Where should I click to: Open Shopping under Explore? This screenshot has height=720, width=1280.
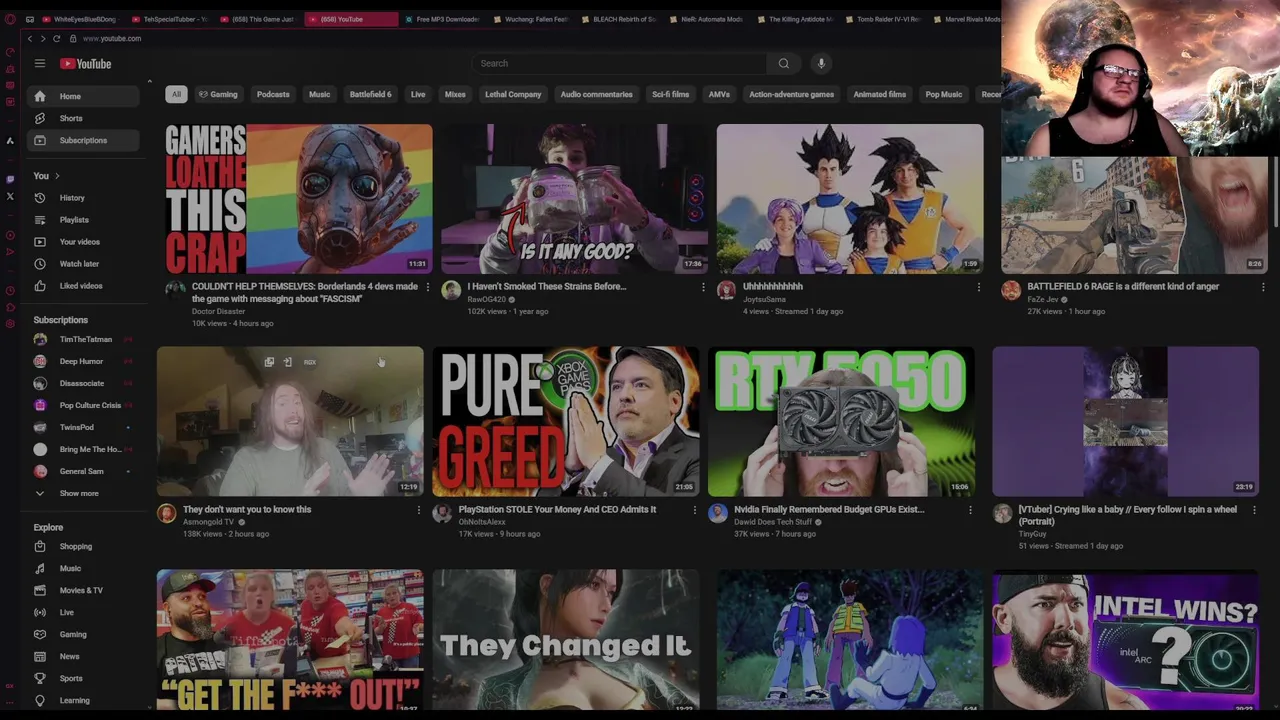coord(84,546)
